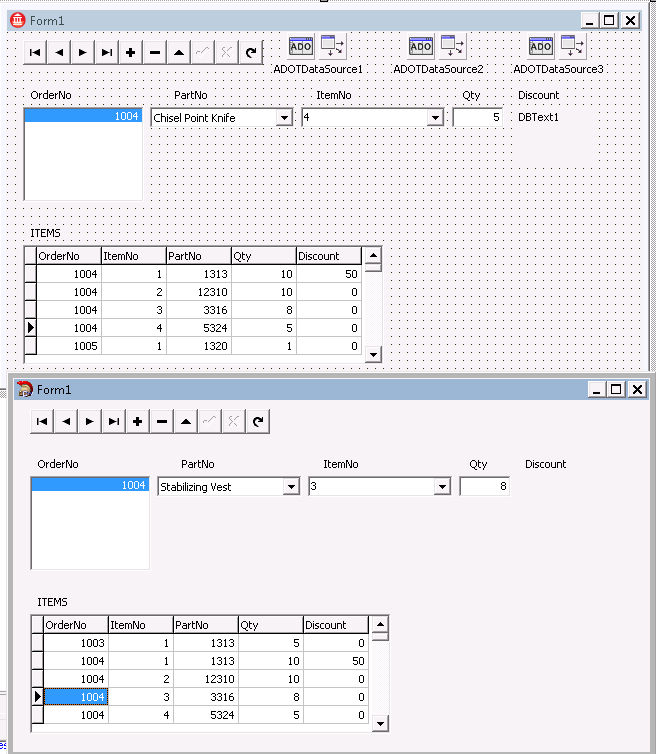This screenshot has height=754, width=656.
Task: Click row indicator of current row in lower grid
Action: pos(38,697)
